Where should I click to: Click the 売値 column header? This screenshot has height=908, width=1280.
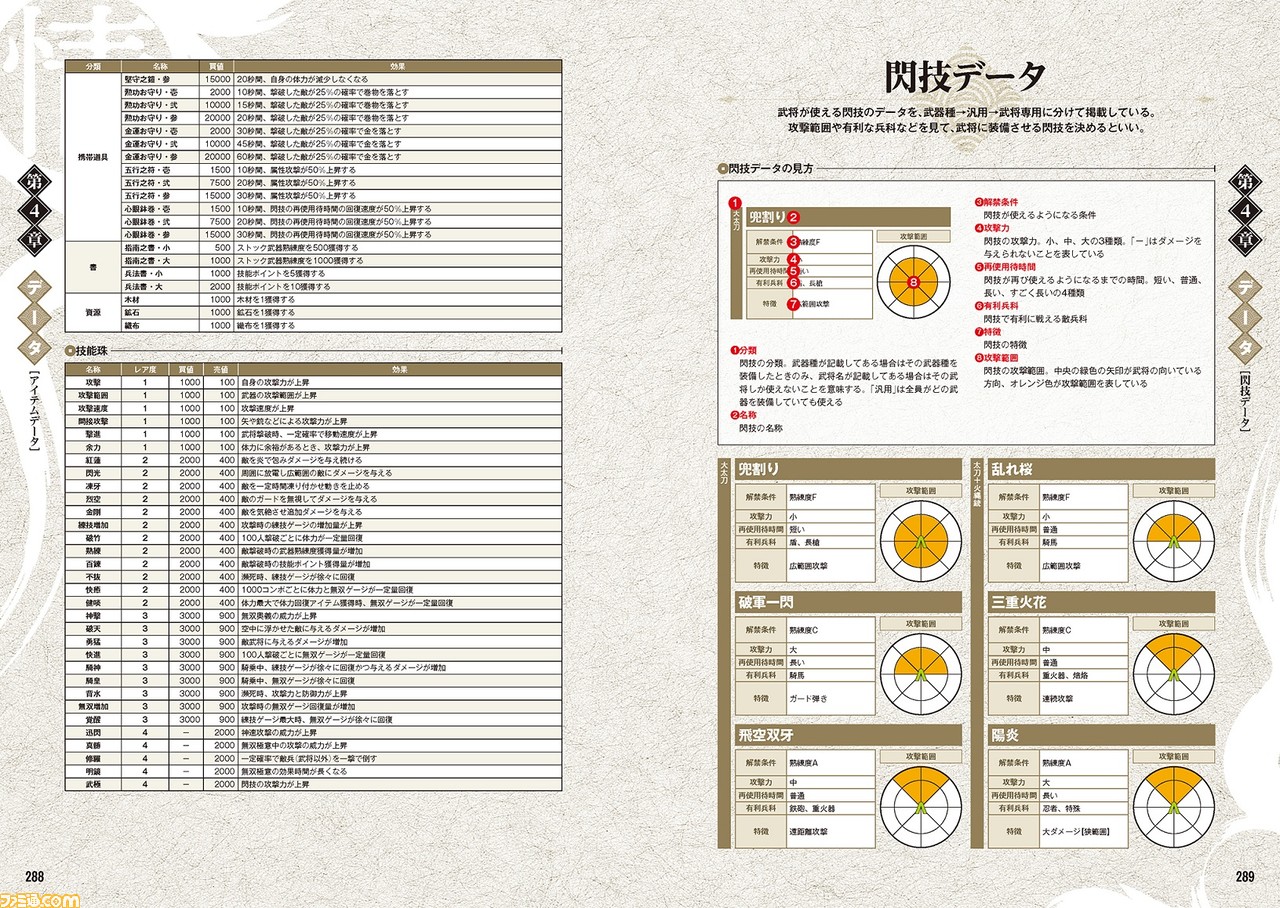[223, 368]
